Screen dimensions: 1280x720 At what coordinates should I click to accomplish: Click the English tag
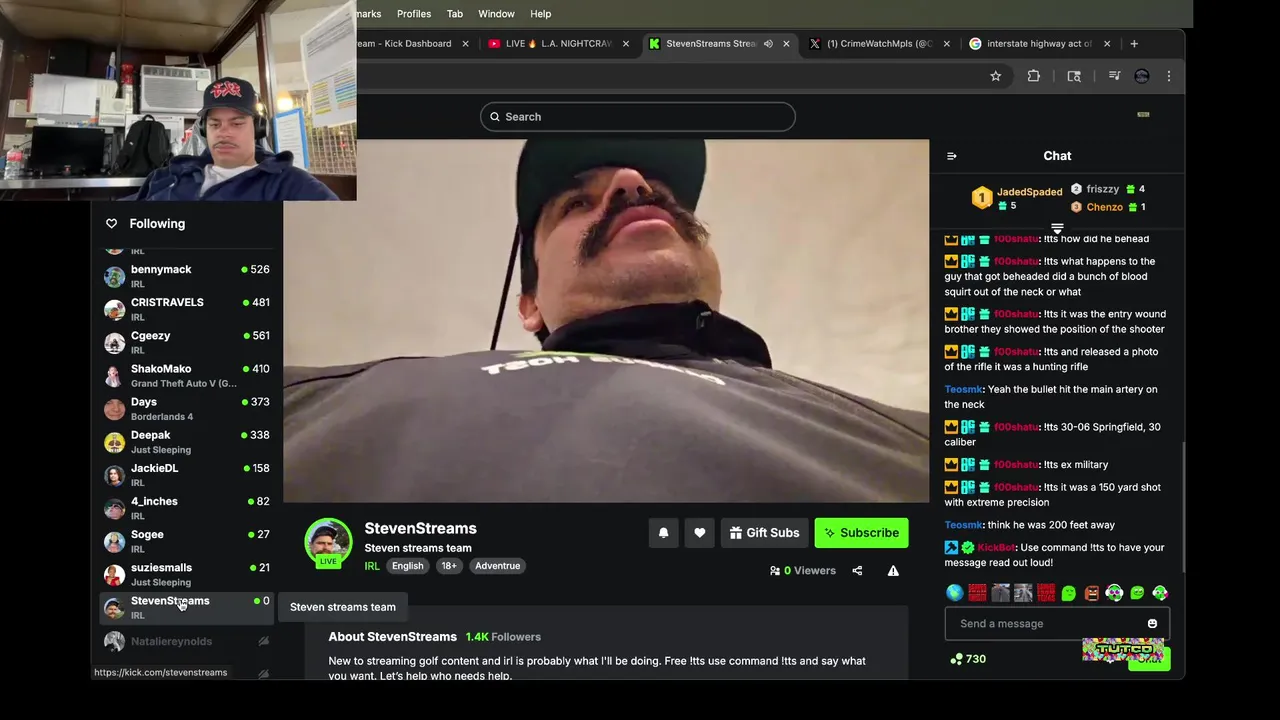tap(407, 566)
